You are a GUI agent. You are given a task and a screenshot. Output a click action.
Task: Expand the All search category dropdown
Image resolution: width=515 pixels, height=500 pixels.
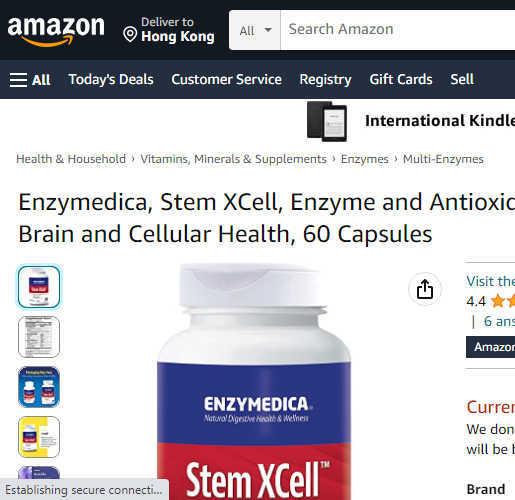tap(255, 30)
